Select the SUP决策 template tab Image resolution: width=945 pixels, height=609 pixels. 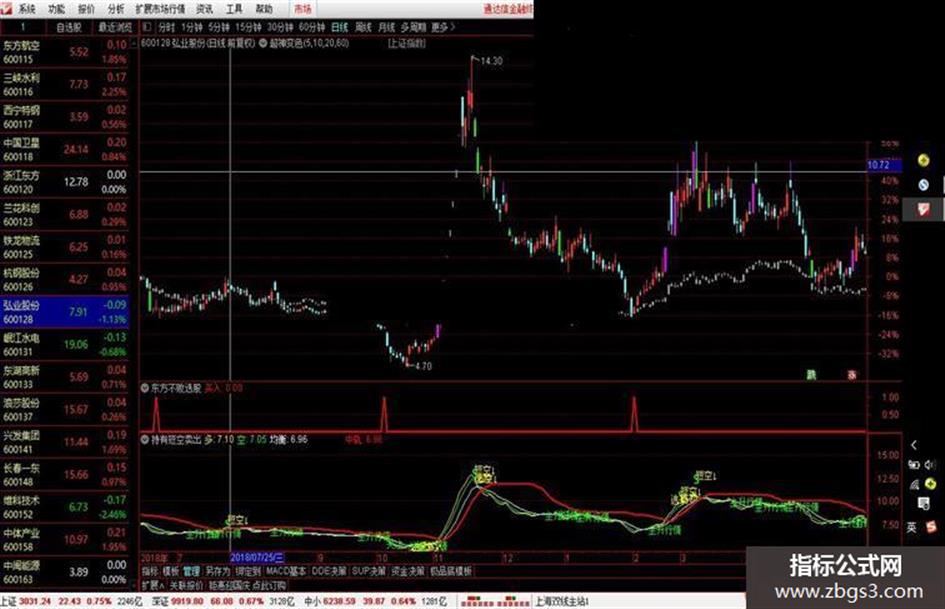368,570
